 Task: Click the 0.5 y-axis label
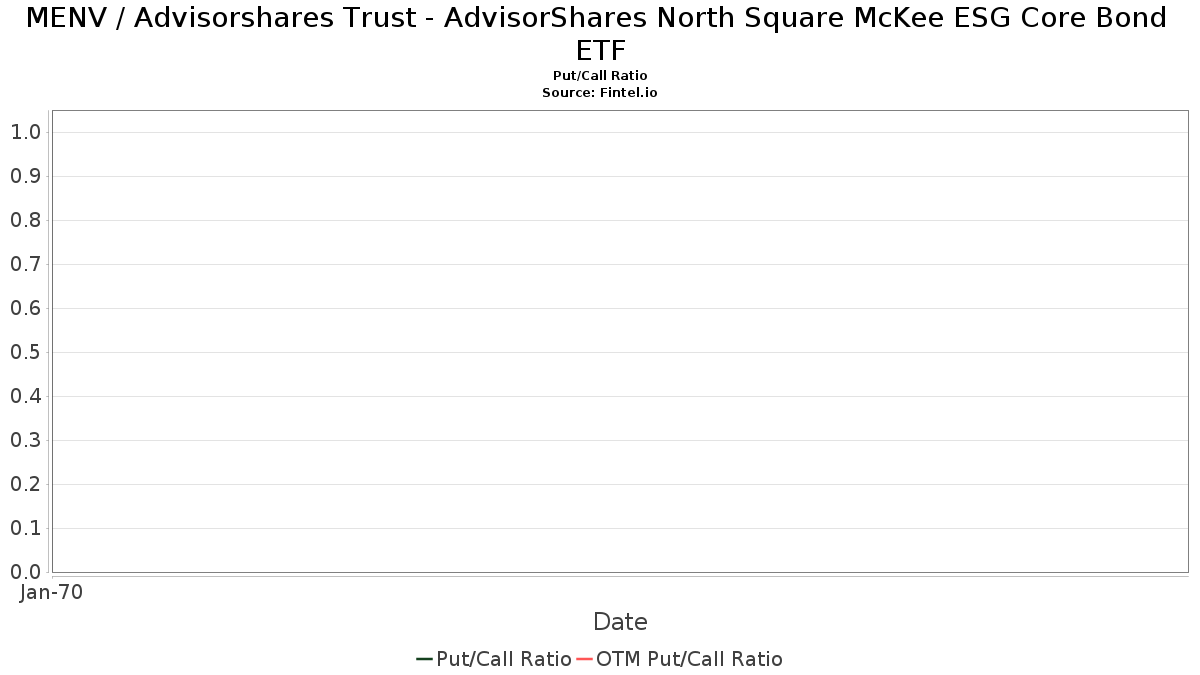point(25,352)
